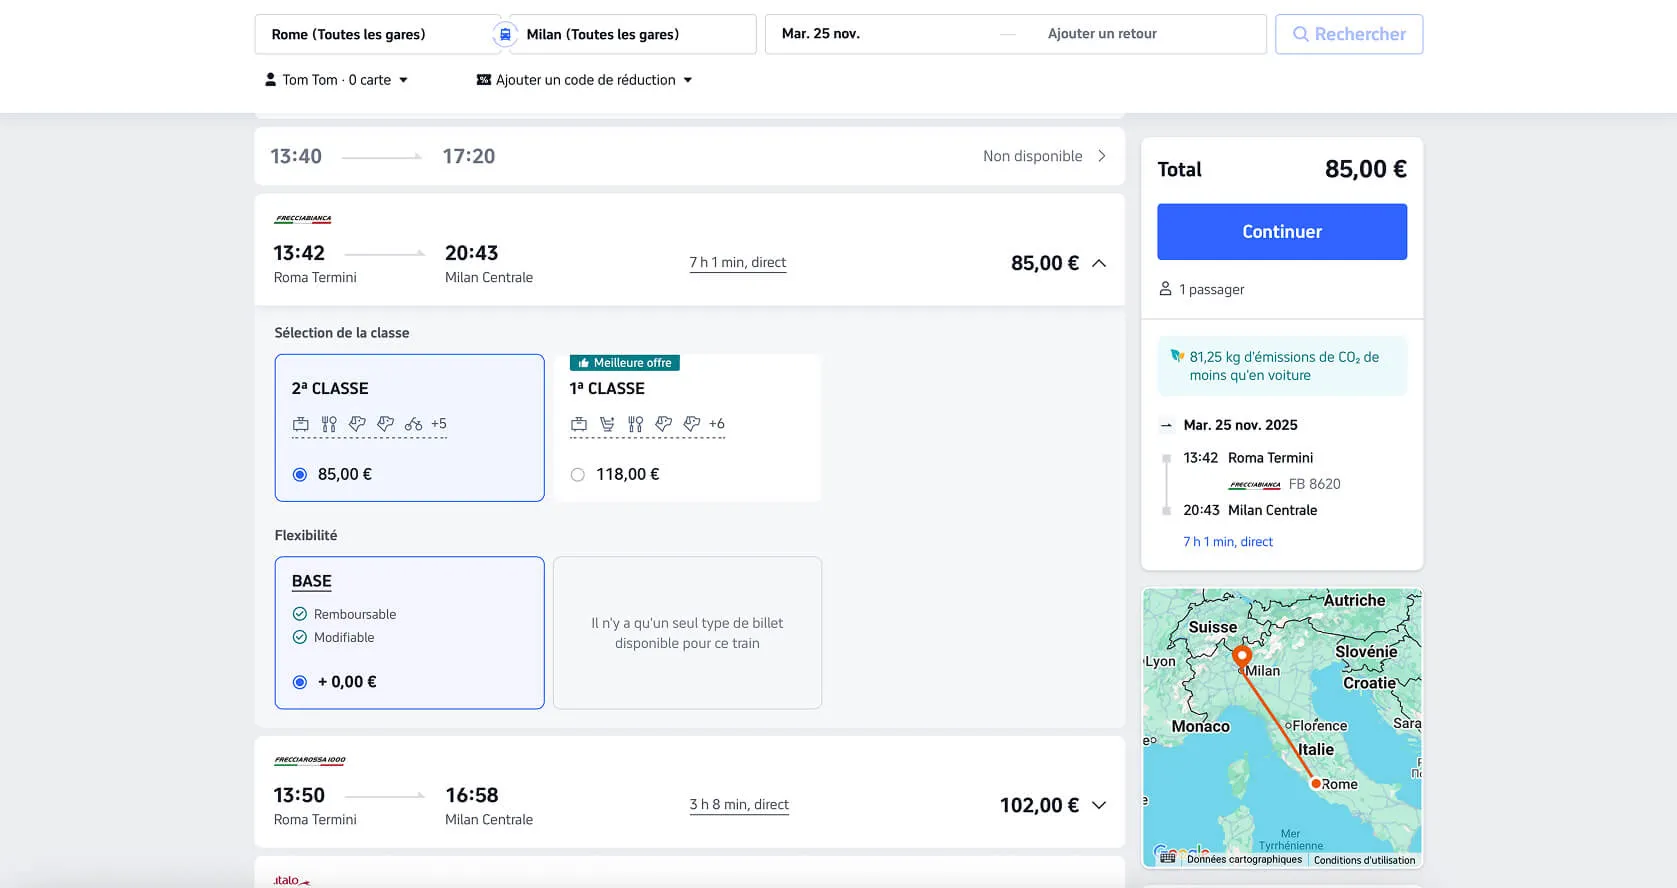Open Conditions d'utilisation map link
This screenshot has height=888, width=1677.
point(1365,860)
